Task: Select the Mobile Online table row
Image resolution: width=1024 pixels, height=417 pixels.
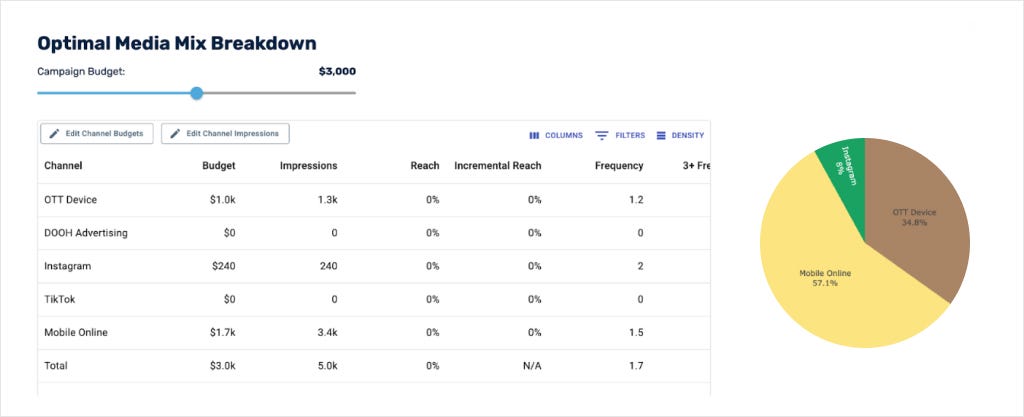Action: [374, 333]
